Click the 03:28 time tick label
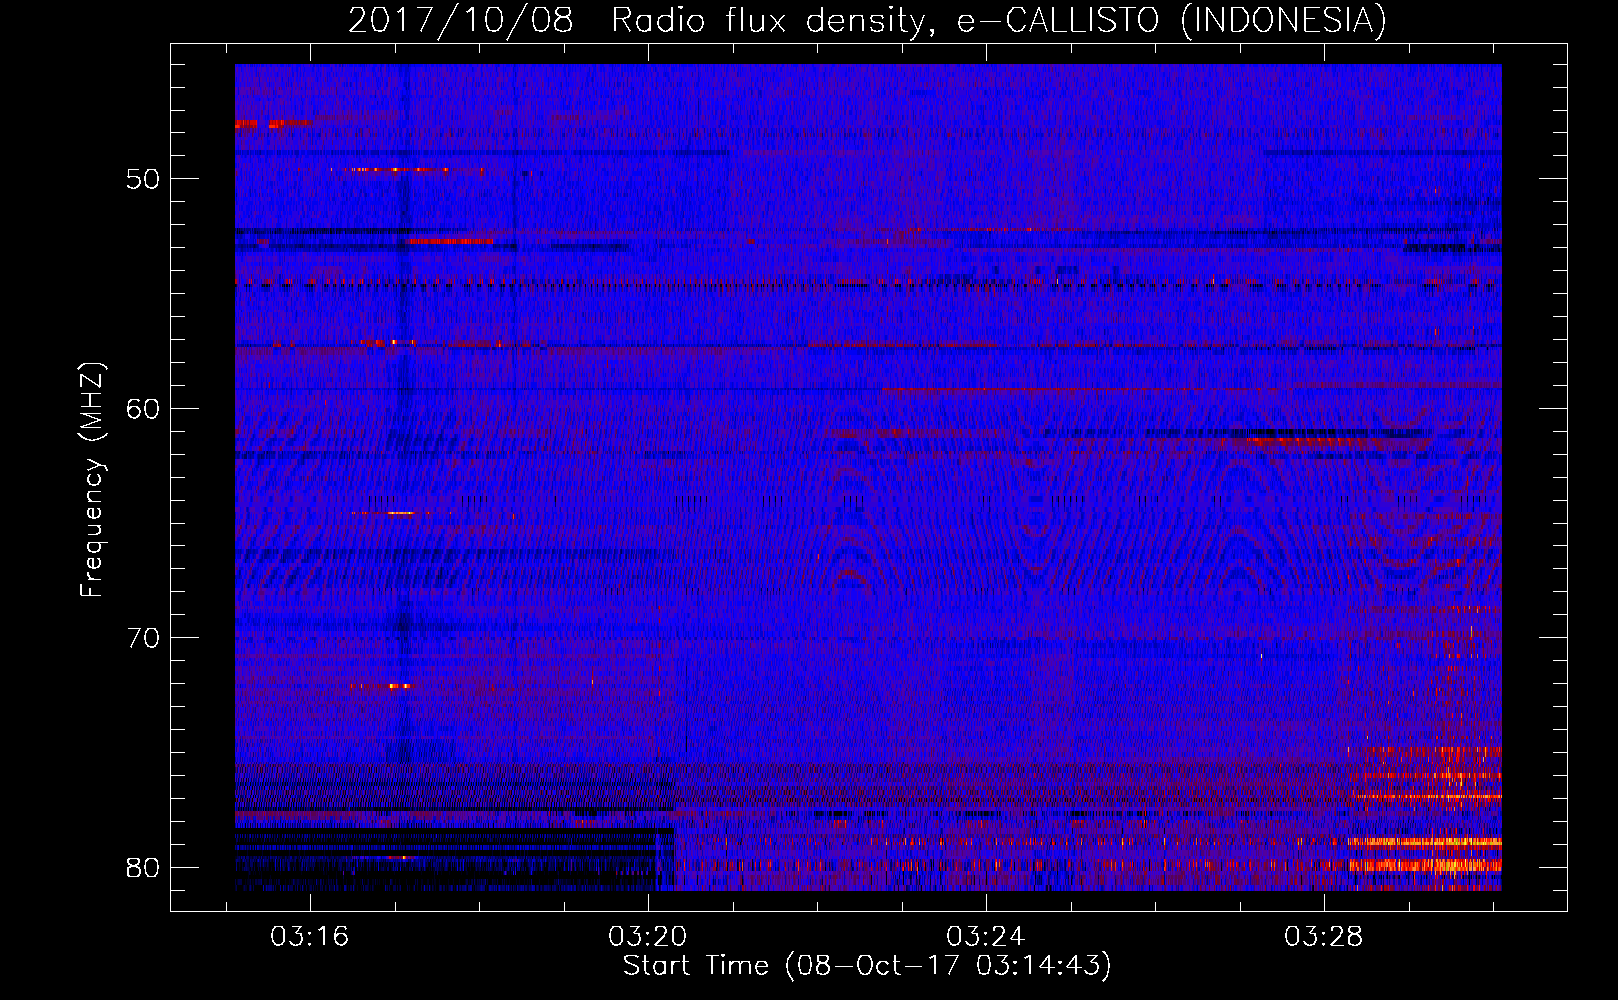The width and height of the screenshot is (1618, 1000). [x=1324, y=937]
